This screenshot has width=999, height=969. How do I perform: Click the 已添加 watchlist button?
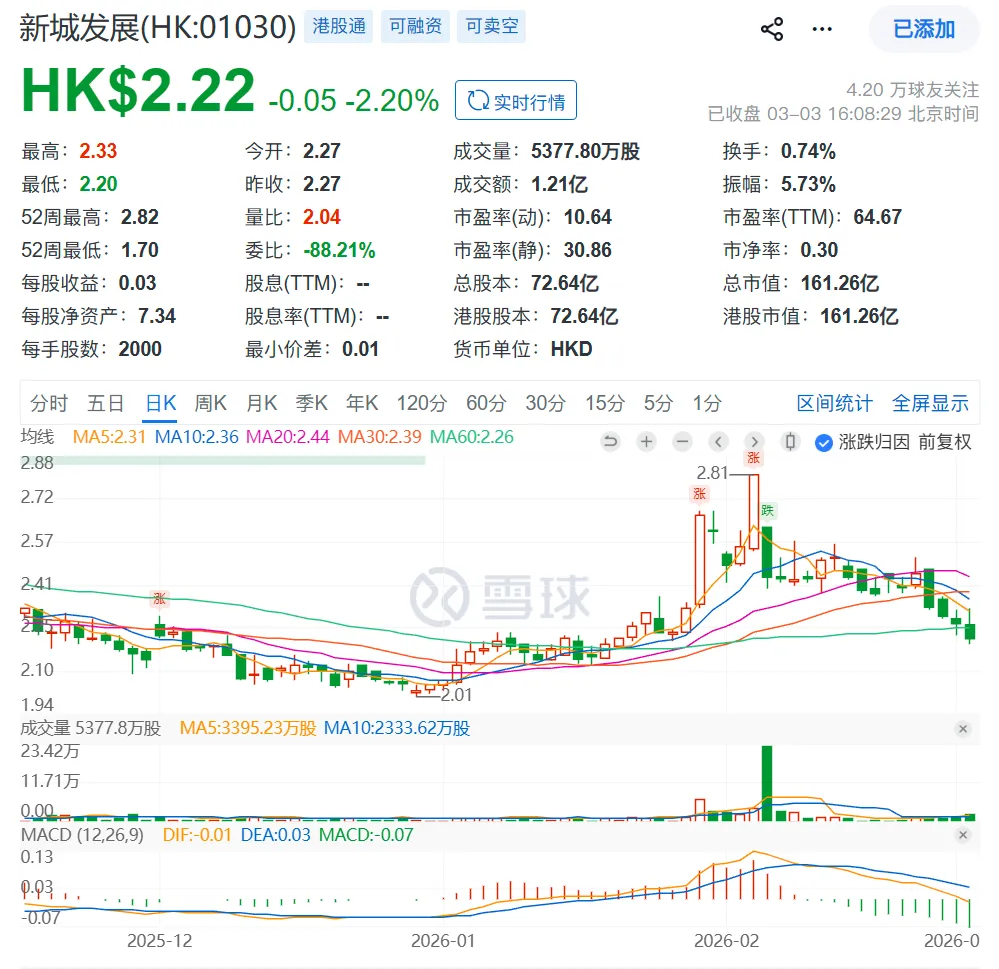pyautogui.click(x=924, y=29)
